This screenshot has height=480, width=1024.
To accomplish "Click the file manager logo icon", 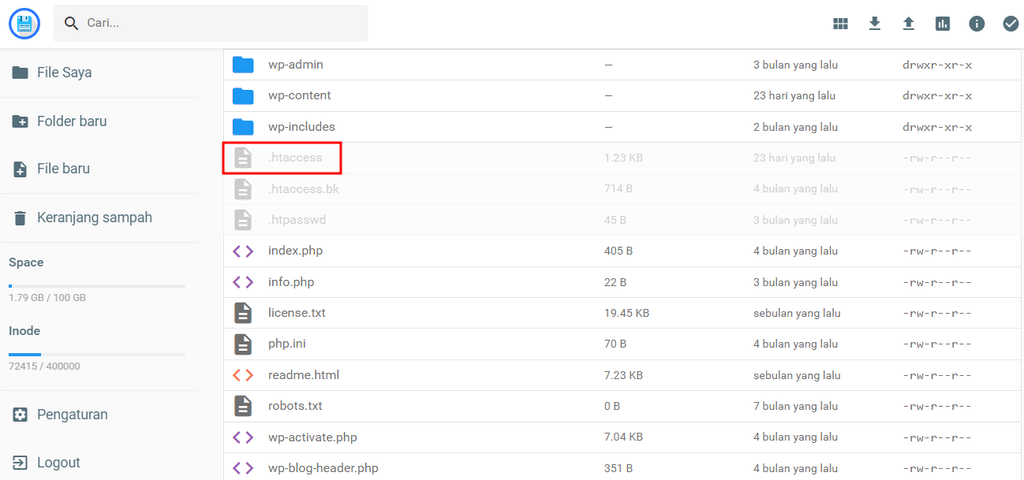I will click(25, 24).
